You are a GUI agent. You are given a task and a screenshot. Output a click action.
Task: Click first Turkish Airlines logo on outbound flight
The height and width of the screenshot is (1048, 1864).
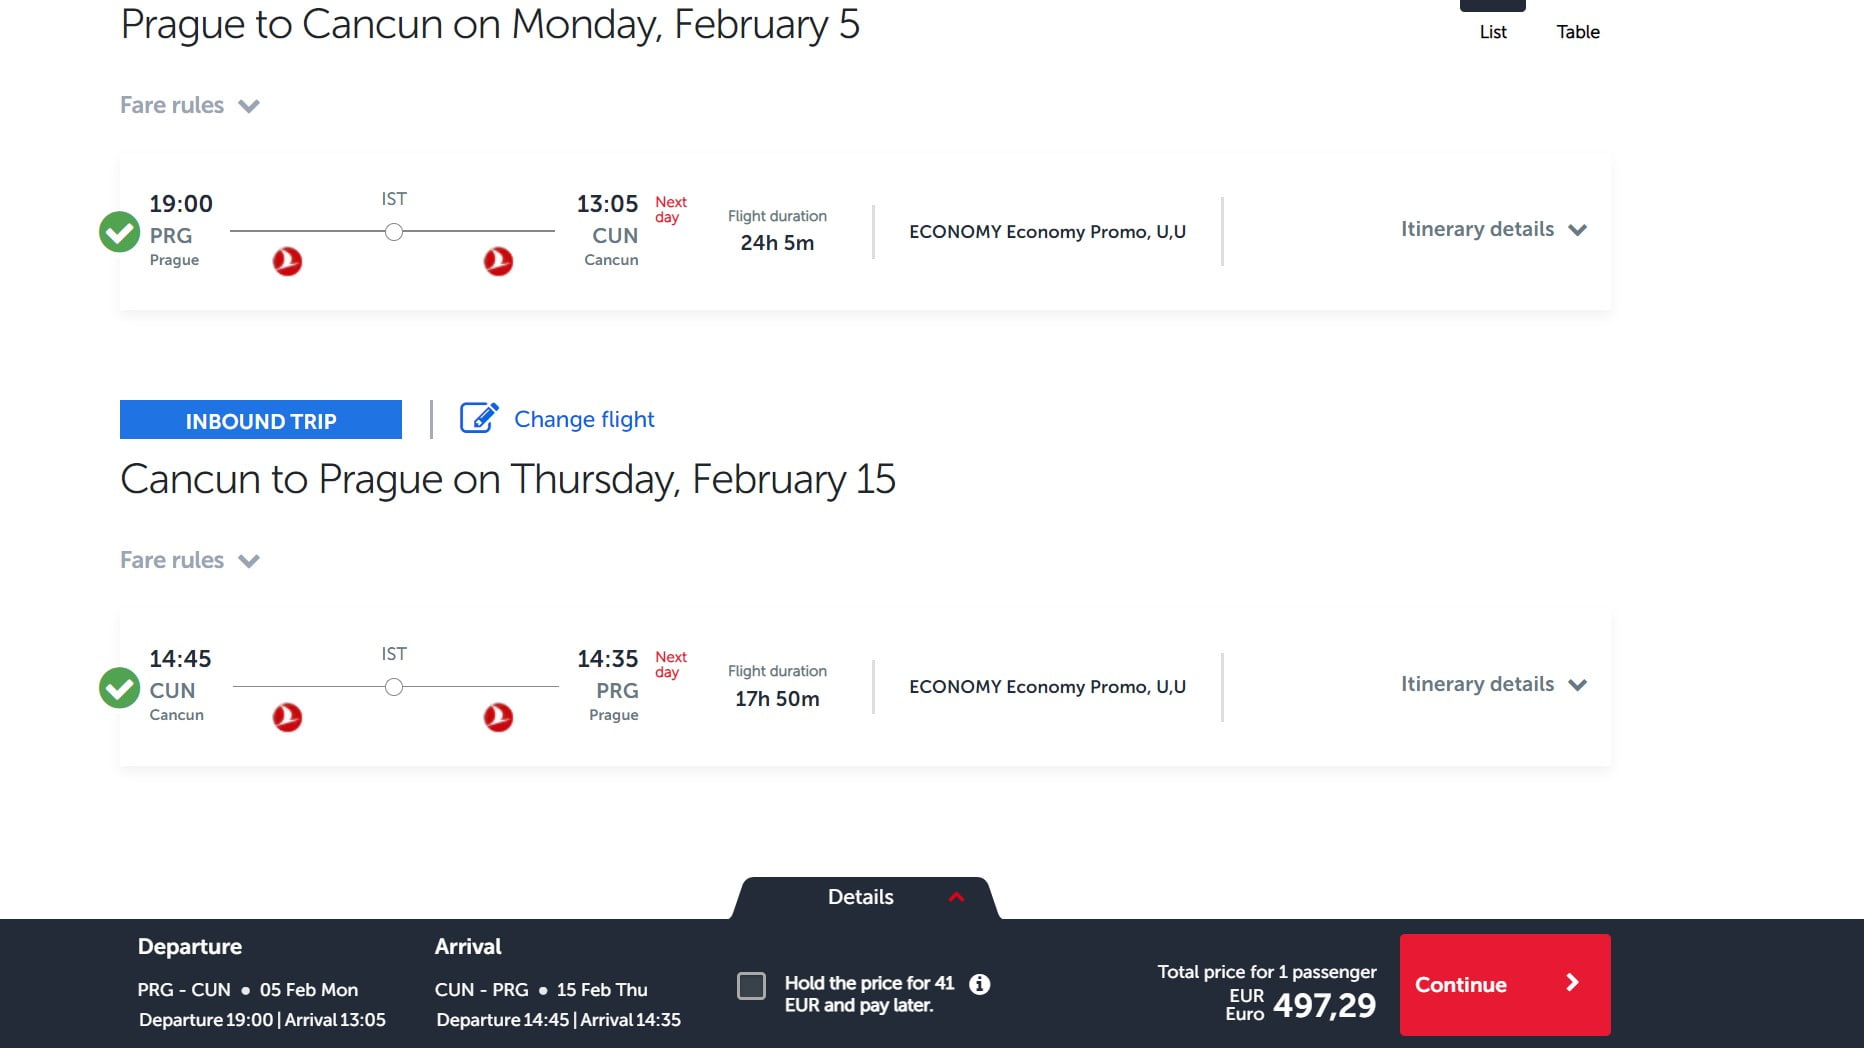(287, 262)
